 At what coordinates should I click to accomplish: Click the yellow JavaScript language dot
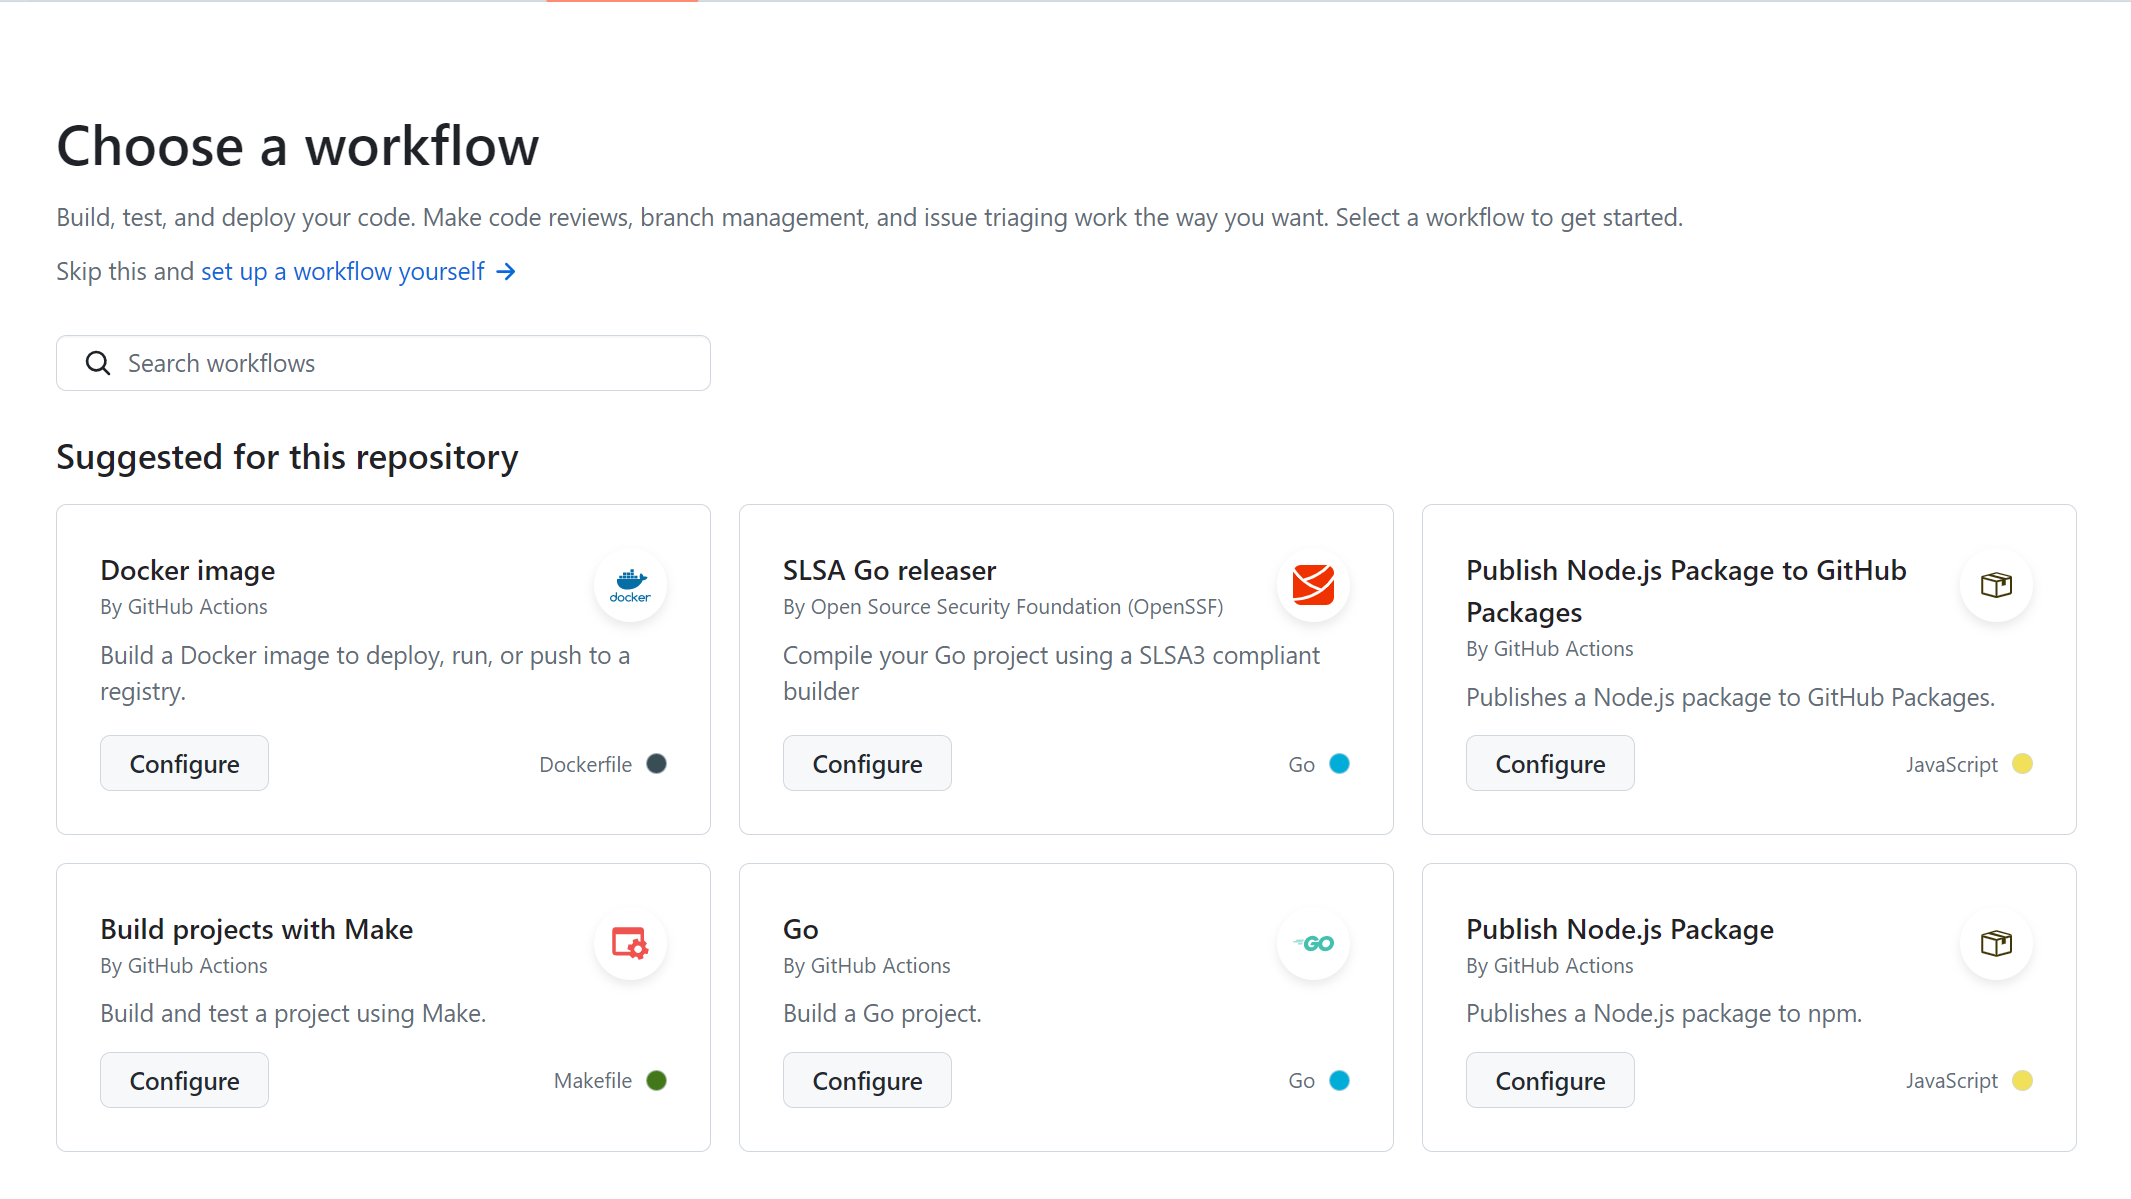point(2022,763)
